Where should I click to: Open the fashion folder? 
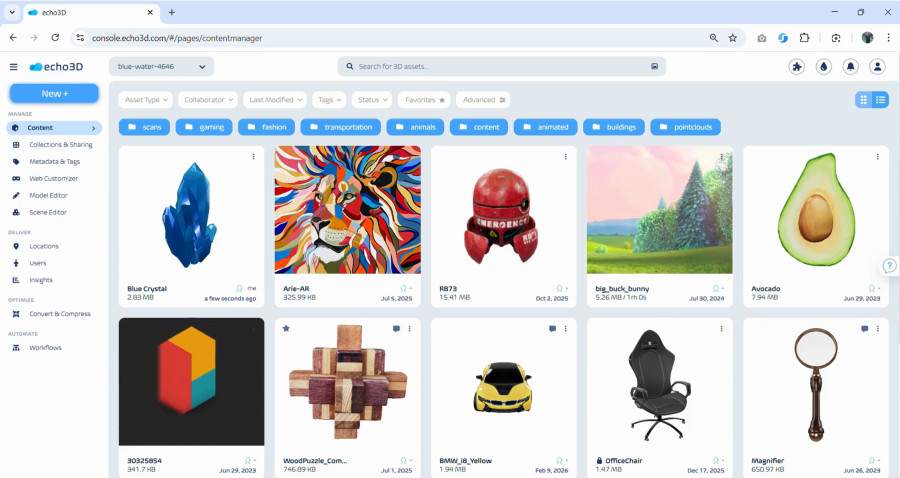click(266, 127)
